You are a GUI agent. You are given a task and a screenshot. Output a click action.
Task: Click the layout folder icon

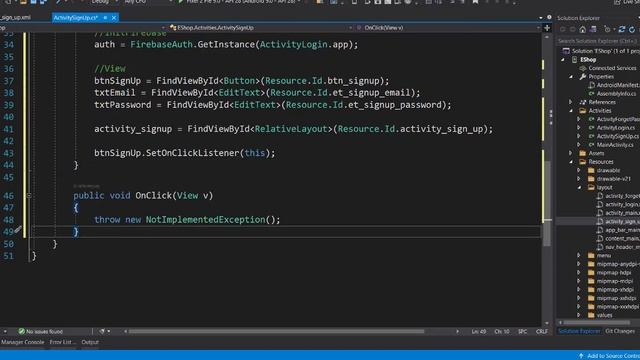[x=591, y=187]
